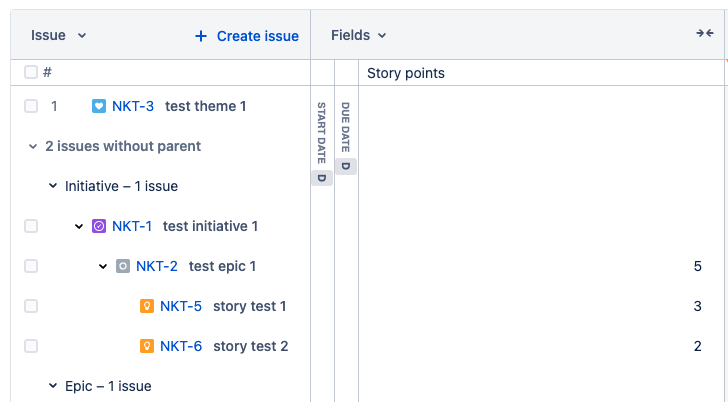Click the D badge under Start Date
The height and width of the screenshot is (402, 728).
(x=321, y=178)
